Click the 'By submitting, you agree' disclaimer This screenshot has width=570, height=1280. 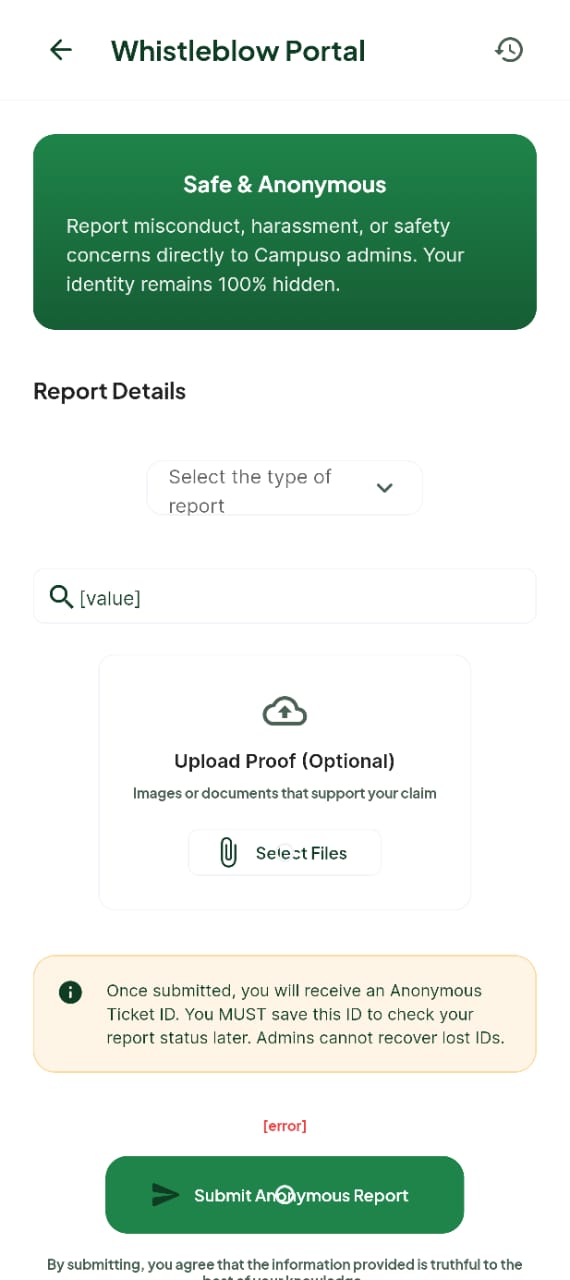click(x=285, y=1268)
